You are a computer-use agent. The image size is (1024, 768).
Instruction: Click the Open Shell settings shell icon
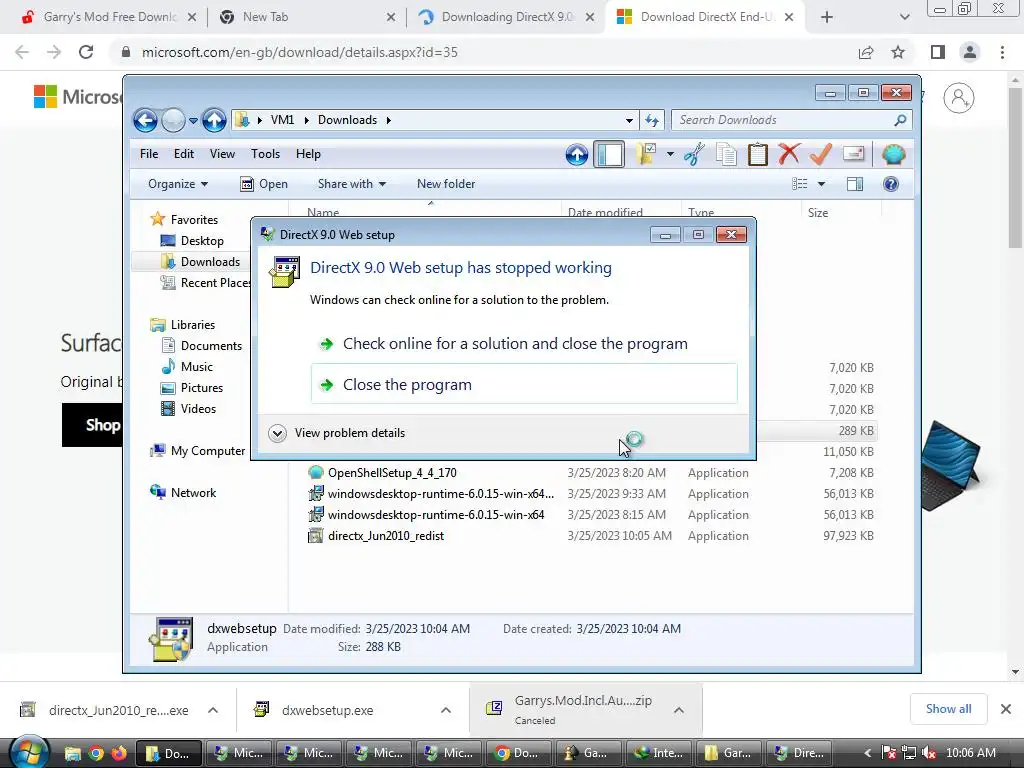coord(893,155)
